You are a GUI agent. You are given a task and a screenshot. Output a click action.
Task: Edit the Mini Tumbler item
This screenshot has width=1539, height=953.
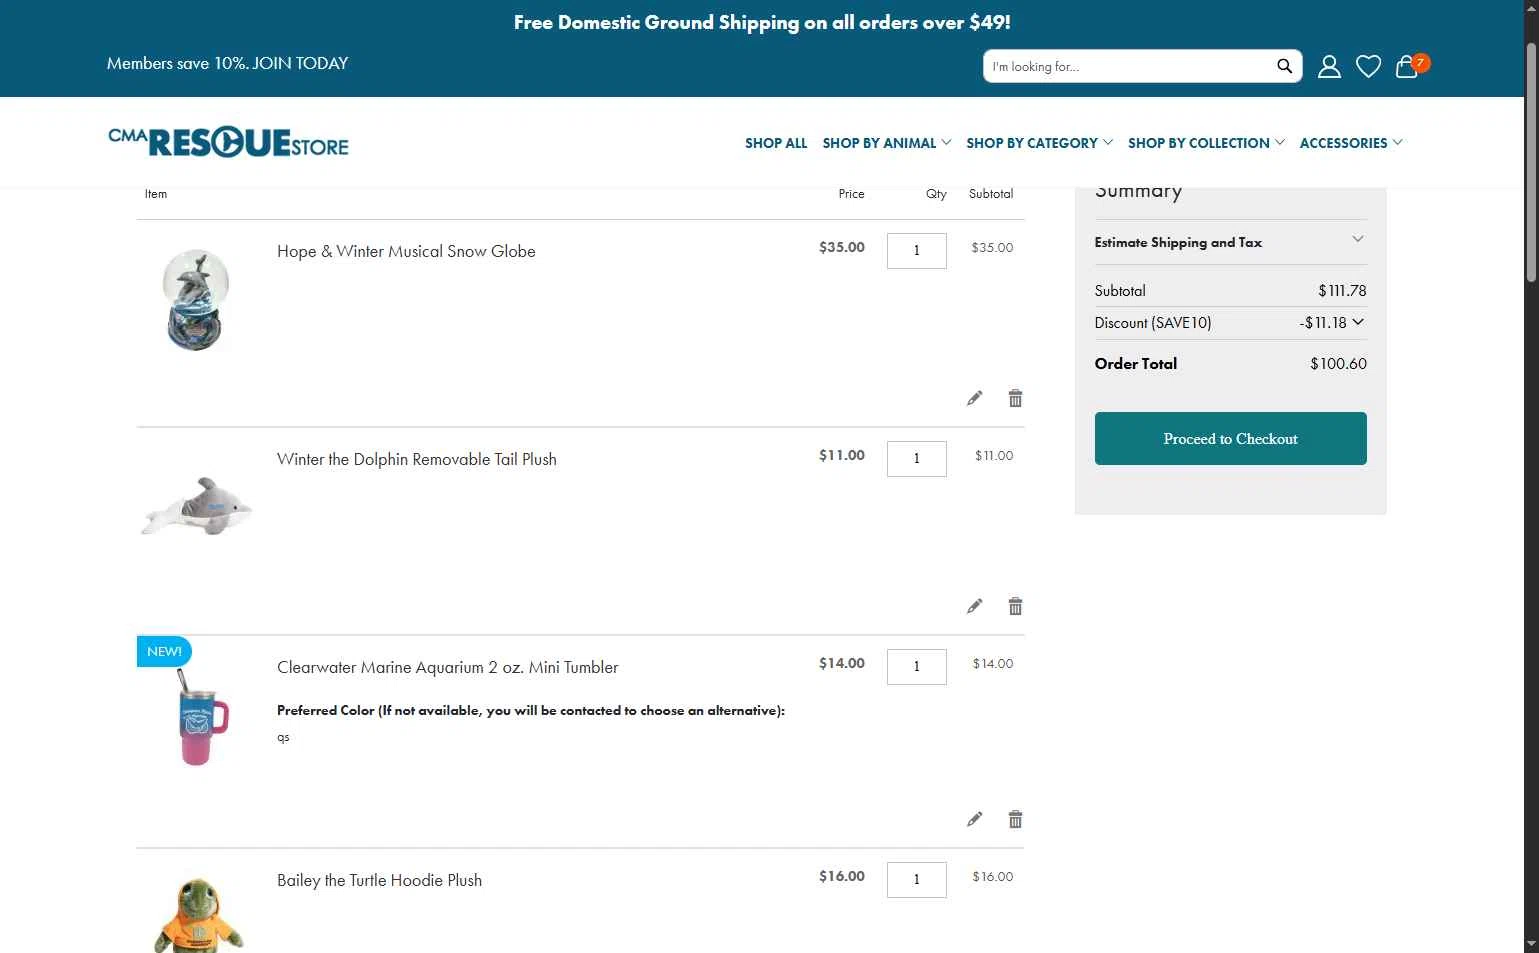pyautogui.click(x=974, y=819)
